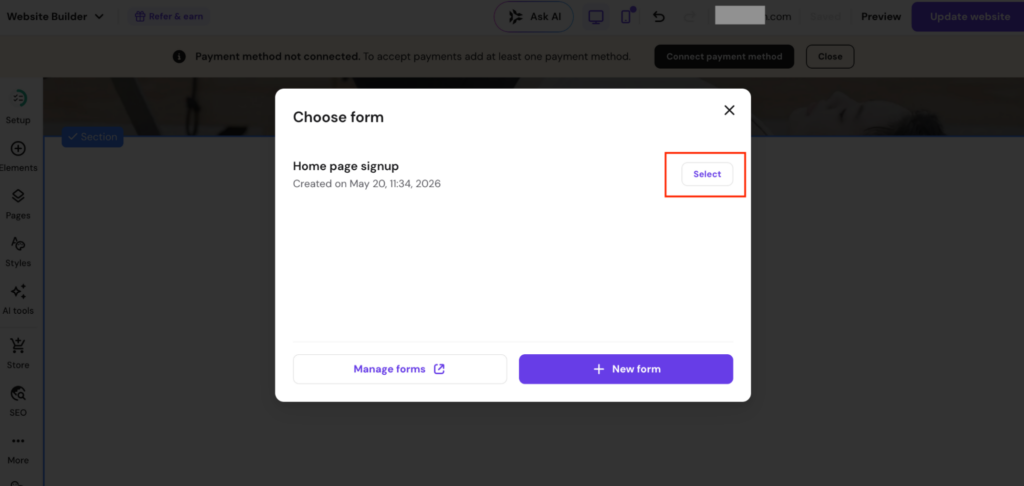Screen dimensions: 1024x486
Task: Click the Preview menu item
Action: pyautogui.click(x=881, y=17)
